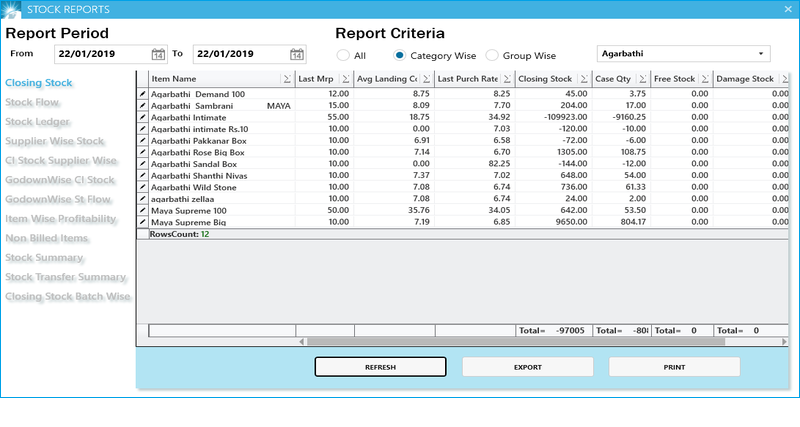Viewport: 800px width, 427px height.
Task: Click sigma icon in Case Qty header
Action: (x=643, y=79)
